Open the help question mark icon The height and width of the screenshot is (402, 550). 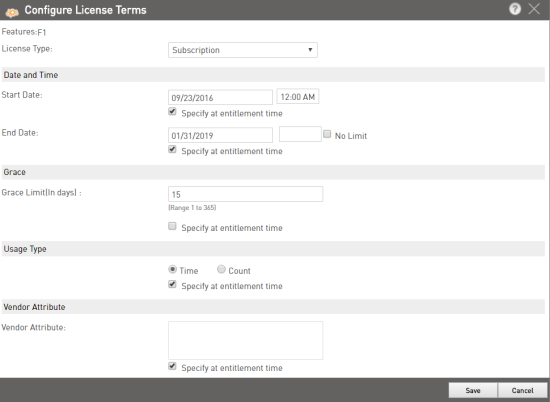pyautogui.click(x=515, y=9)
